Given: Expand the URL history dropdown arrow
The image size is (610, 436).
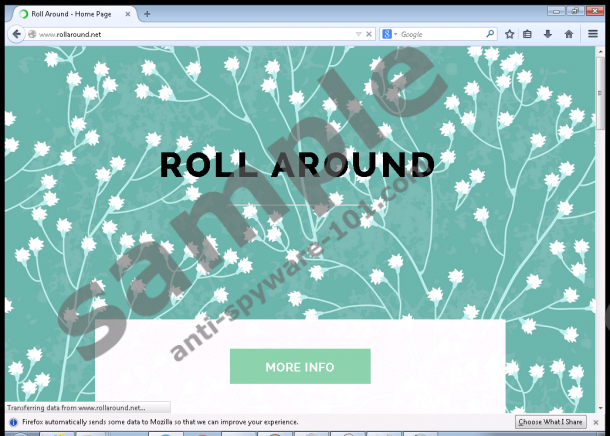Looking at the screenshot, I should (x=358, y=34).
